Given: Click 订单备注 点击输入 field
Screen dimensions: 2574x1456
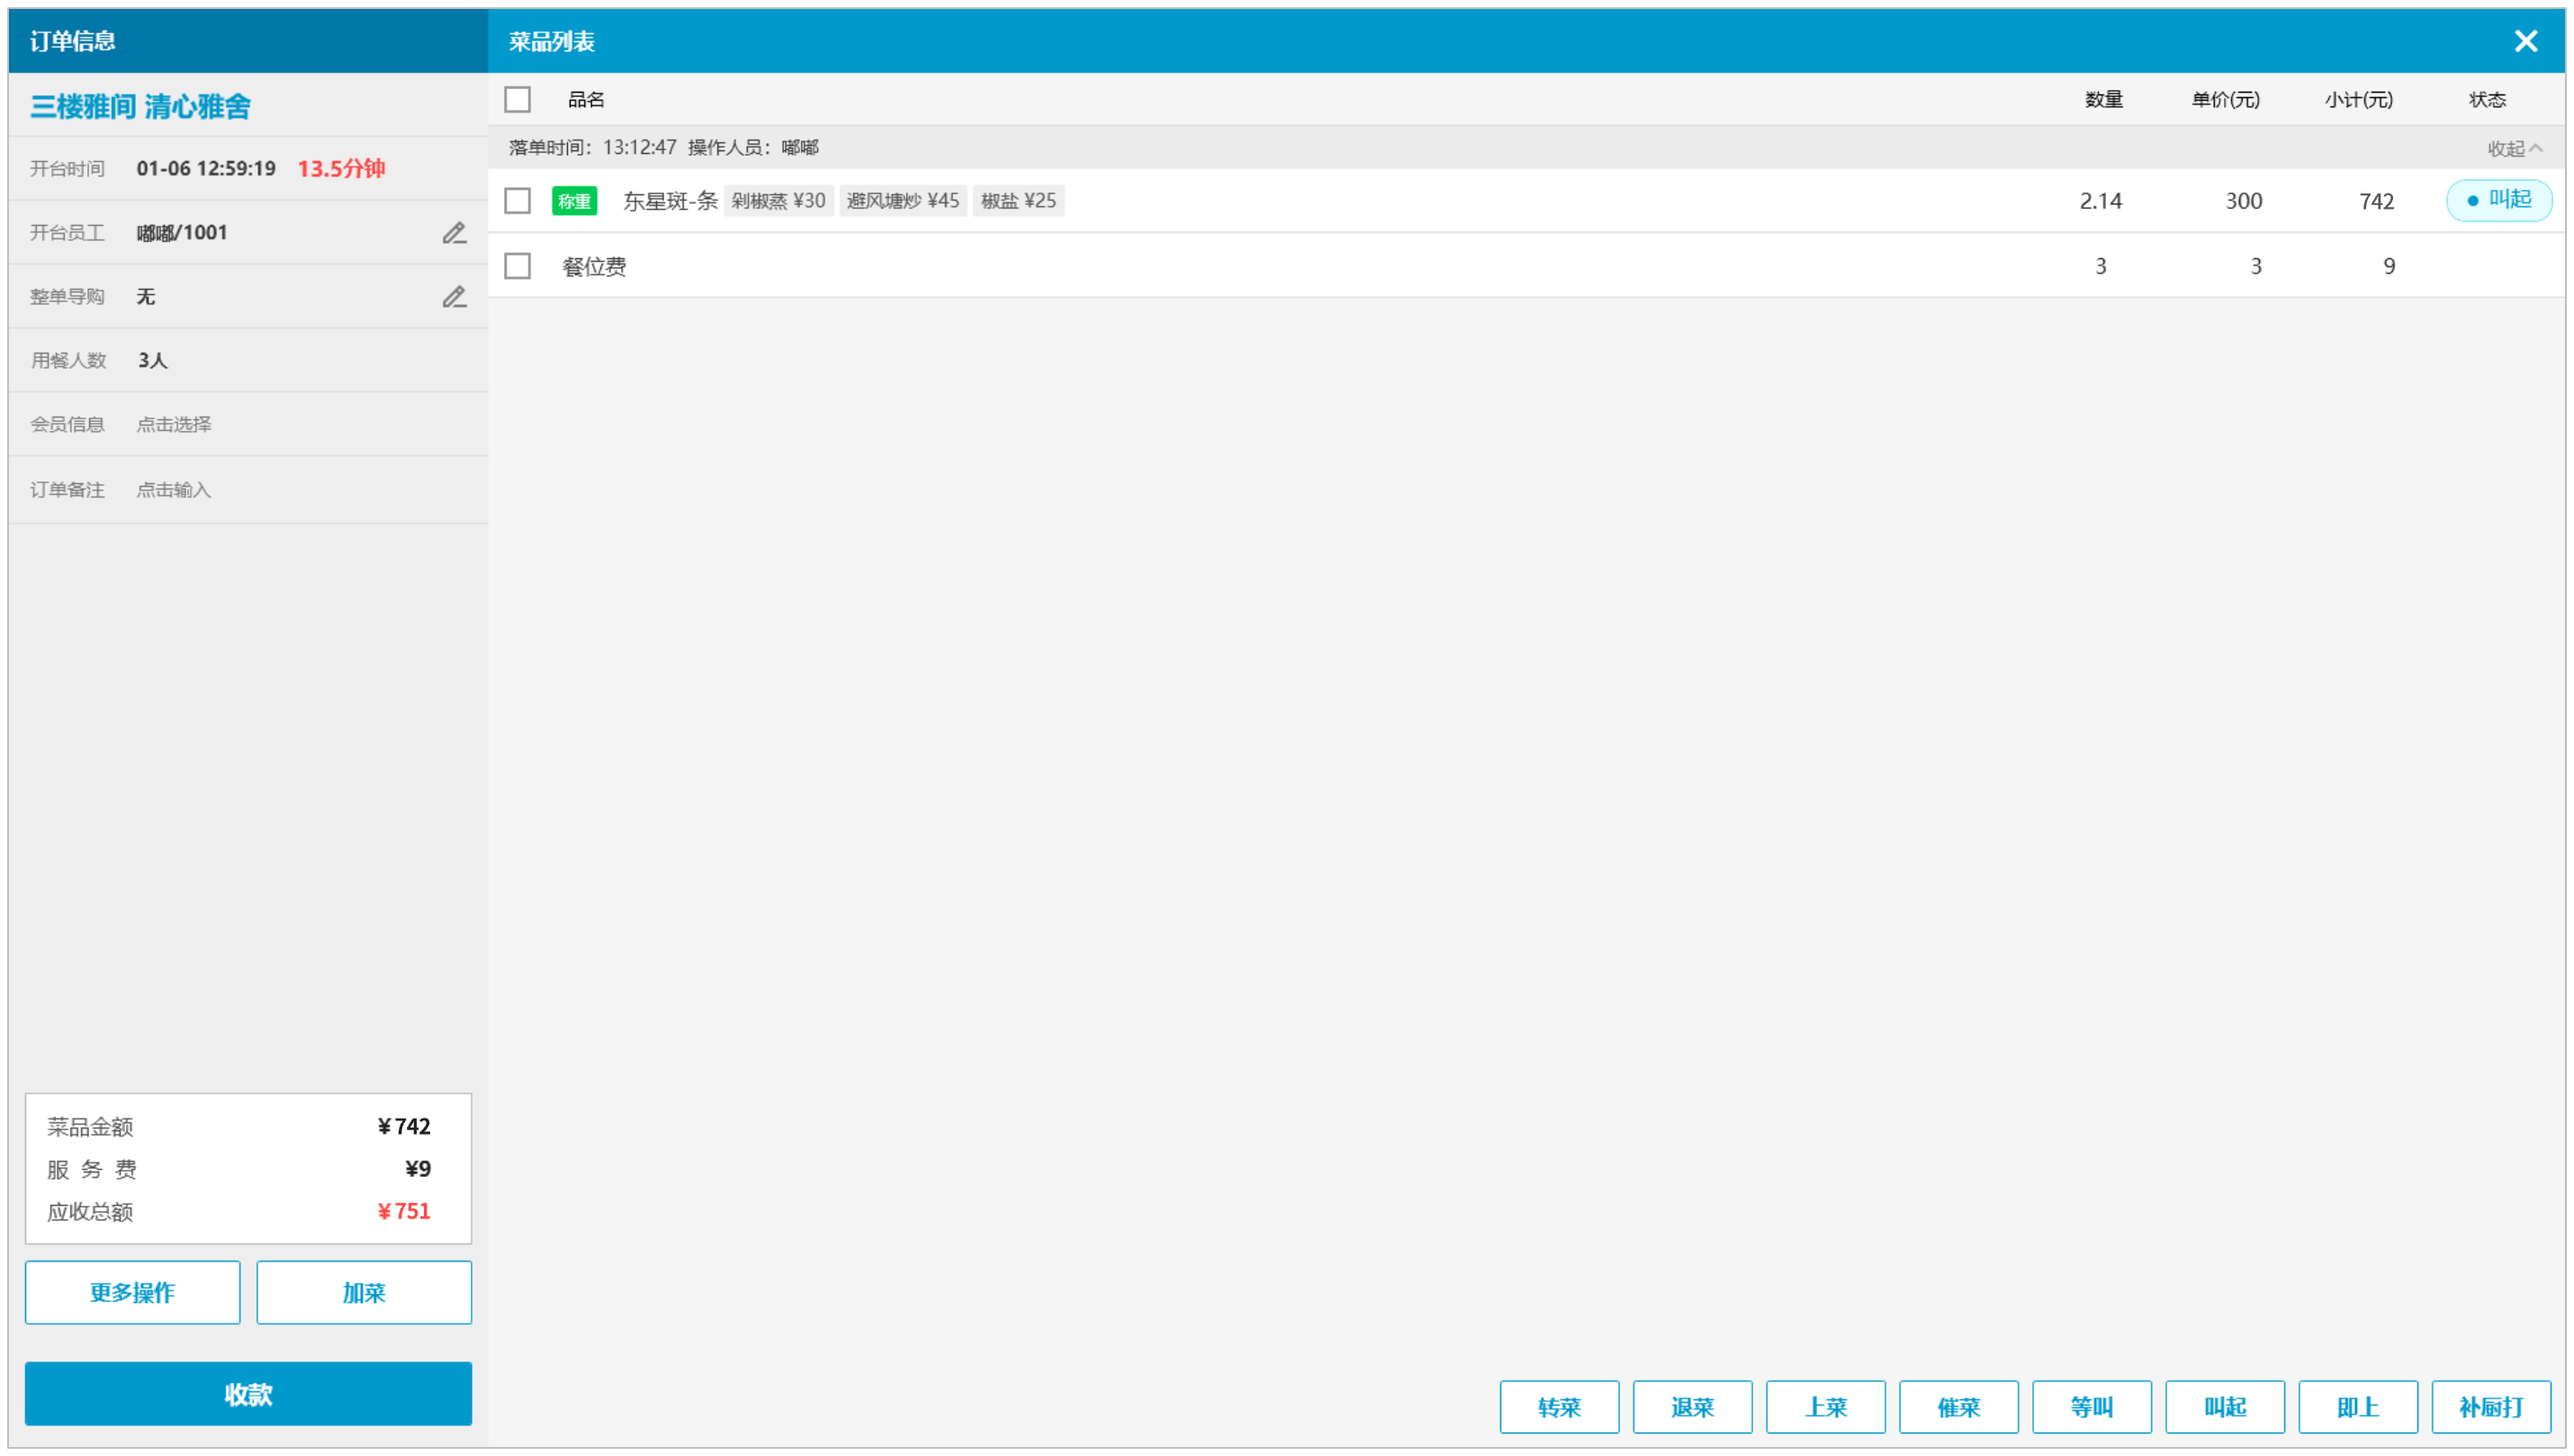Looking at the screenshot, I should pyautogui.click(x=174, y=490).
